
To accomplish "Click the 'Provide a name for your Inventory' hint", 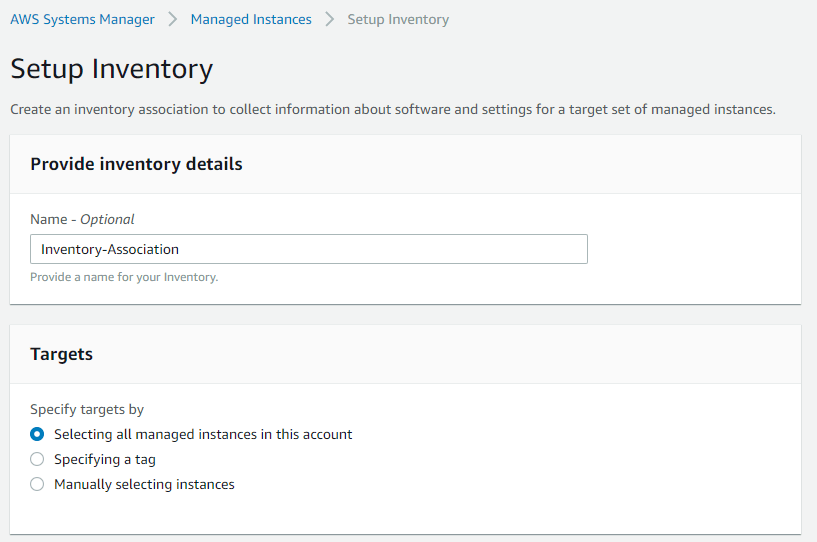I will [x=124, y=277].
